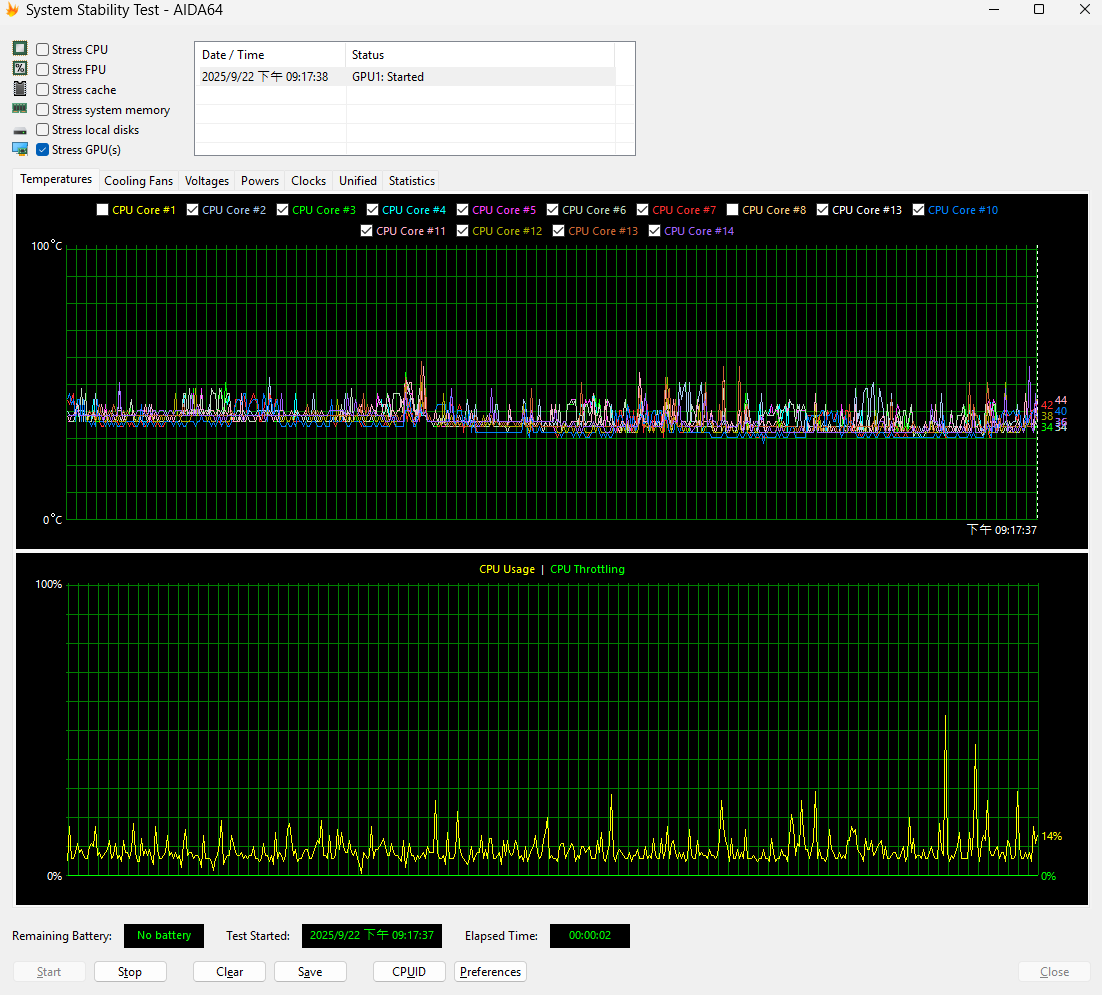Click the FPU percent icon beside Stress FPU
This screenshot has width=1102, height=995.
pos(19,69)
